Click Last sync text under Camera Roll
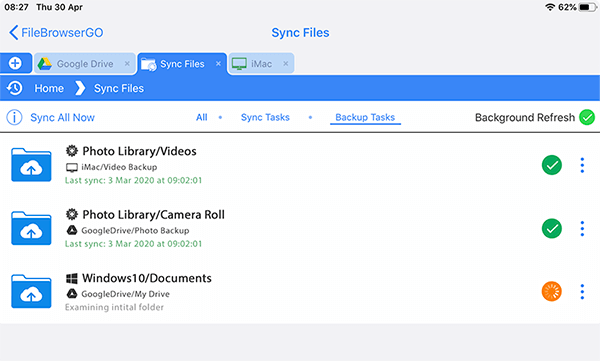 [133, 244]
